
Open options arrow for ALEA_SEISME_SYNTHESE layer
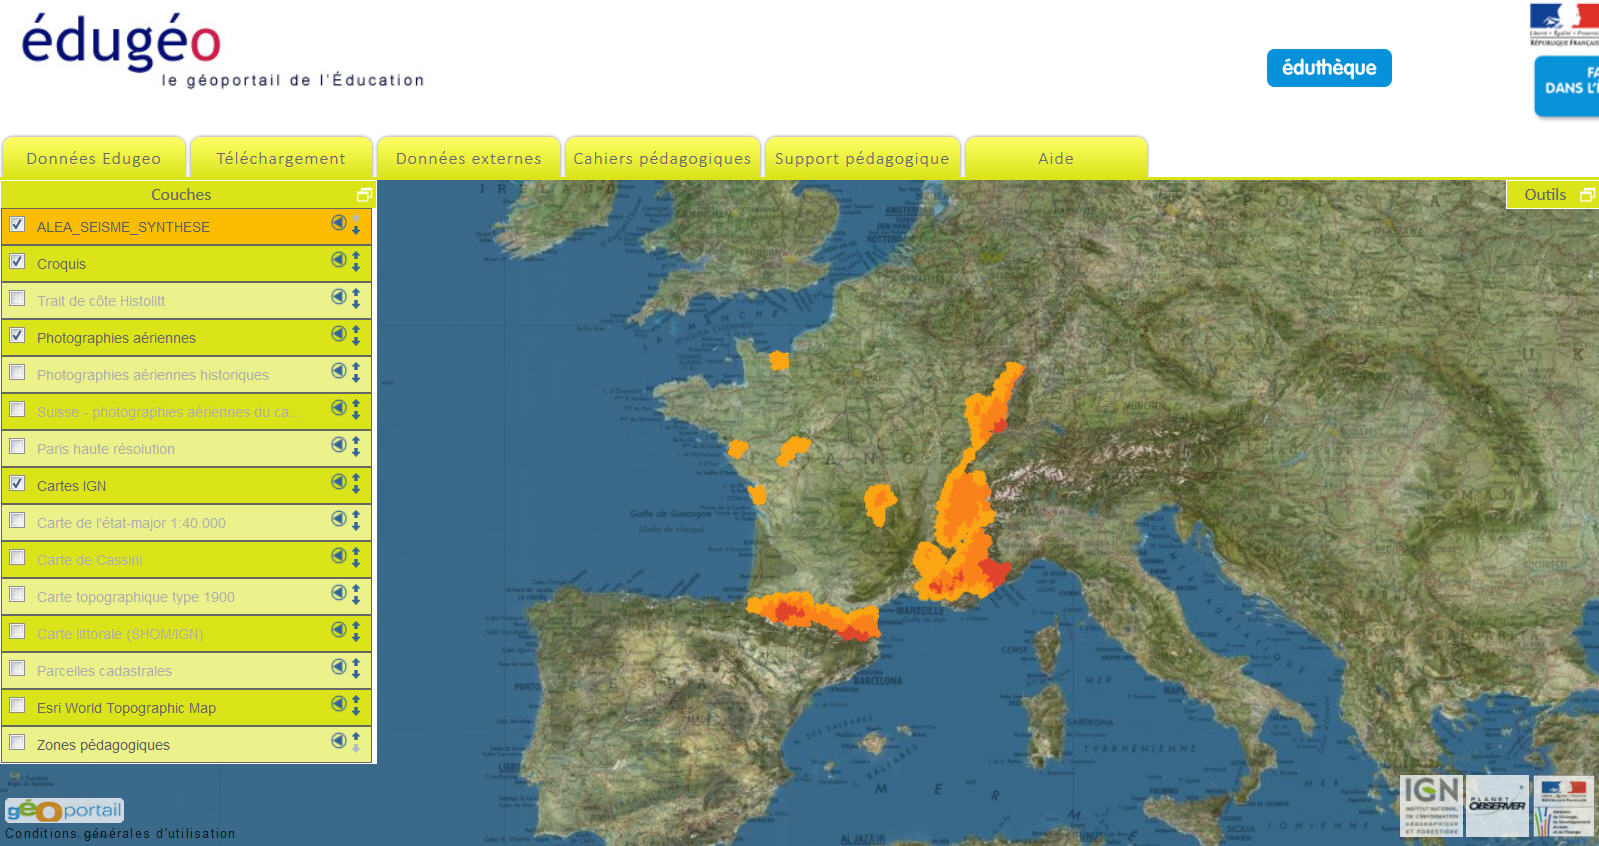click(339, 223)
